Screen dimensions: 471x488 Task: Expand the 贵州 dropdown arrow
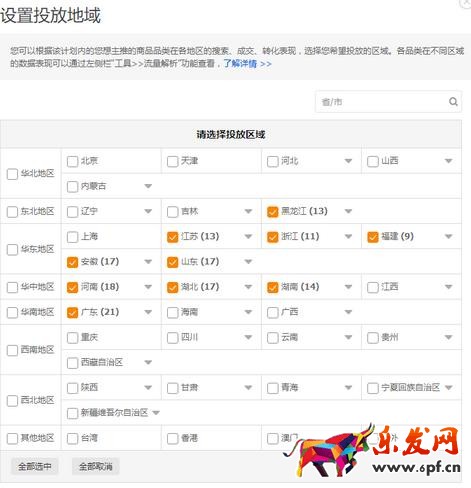[449, 337]
